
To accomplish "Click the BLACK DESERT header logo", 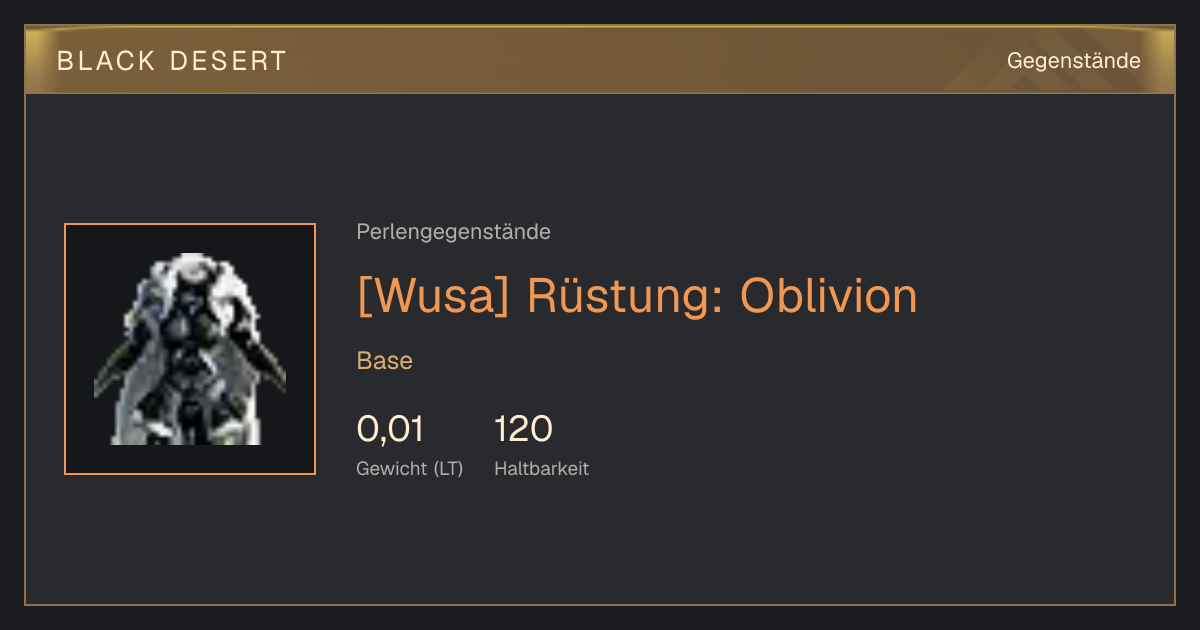I will pos(172,61).
